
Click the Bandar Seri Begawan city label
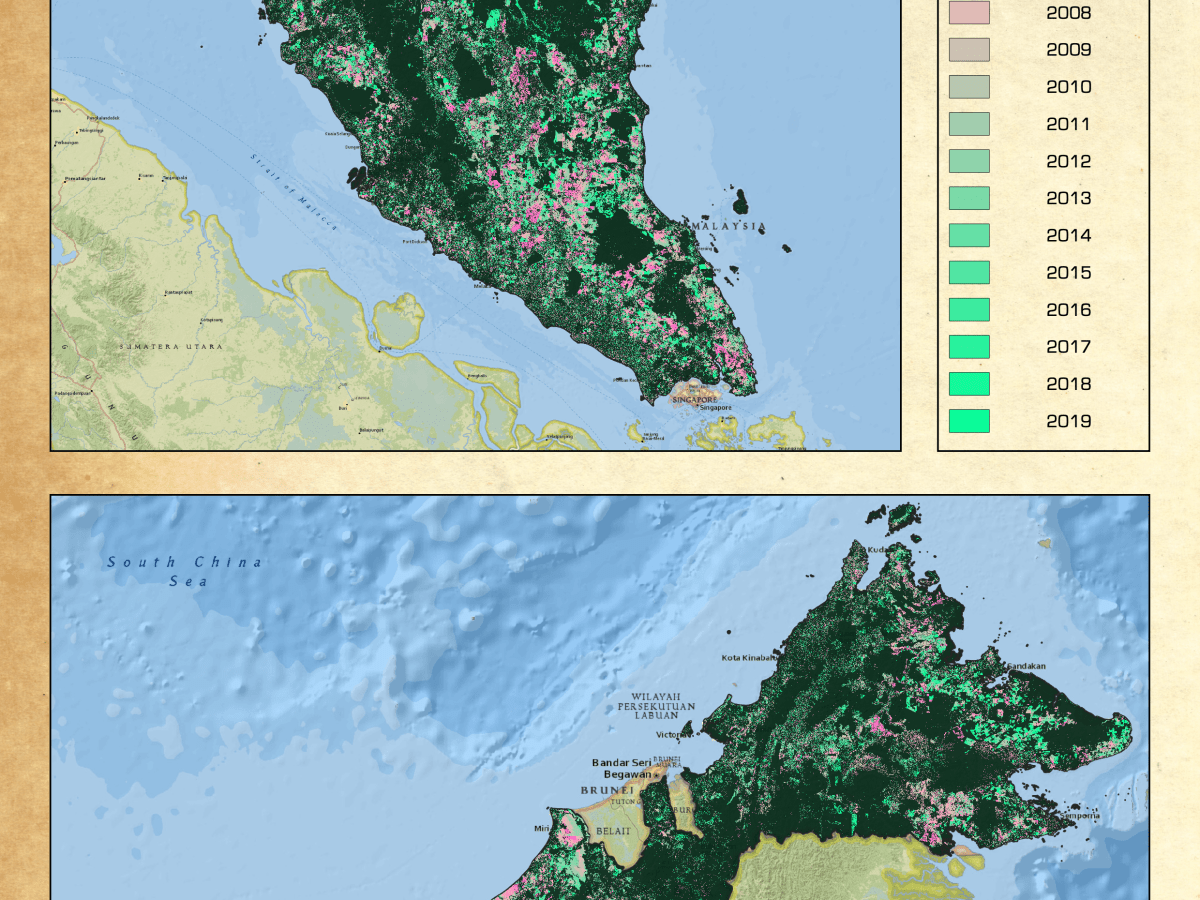pos(625,768)
